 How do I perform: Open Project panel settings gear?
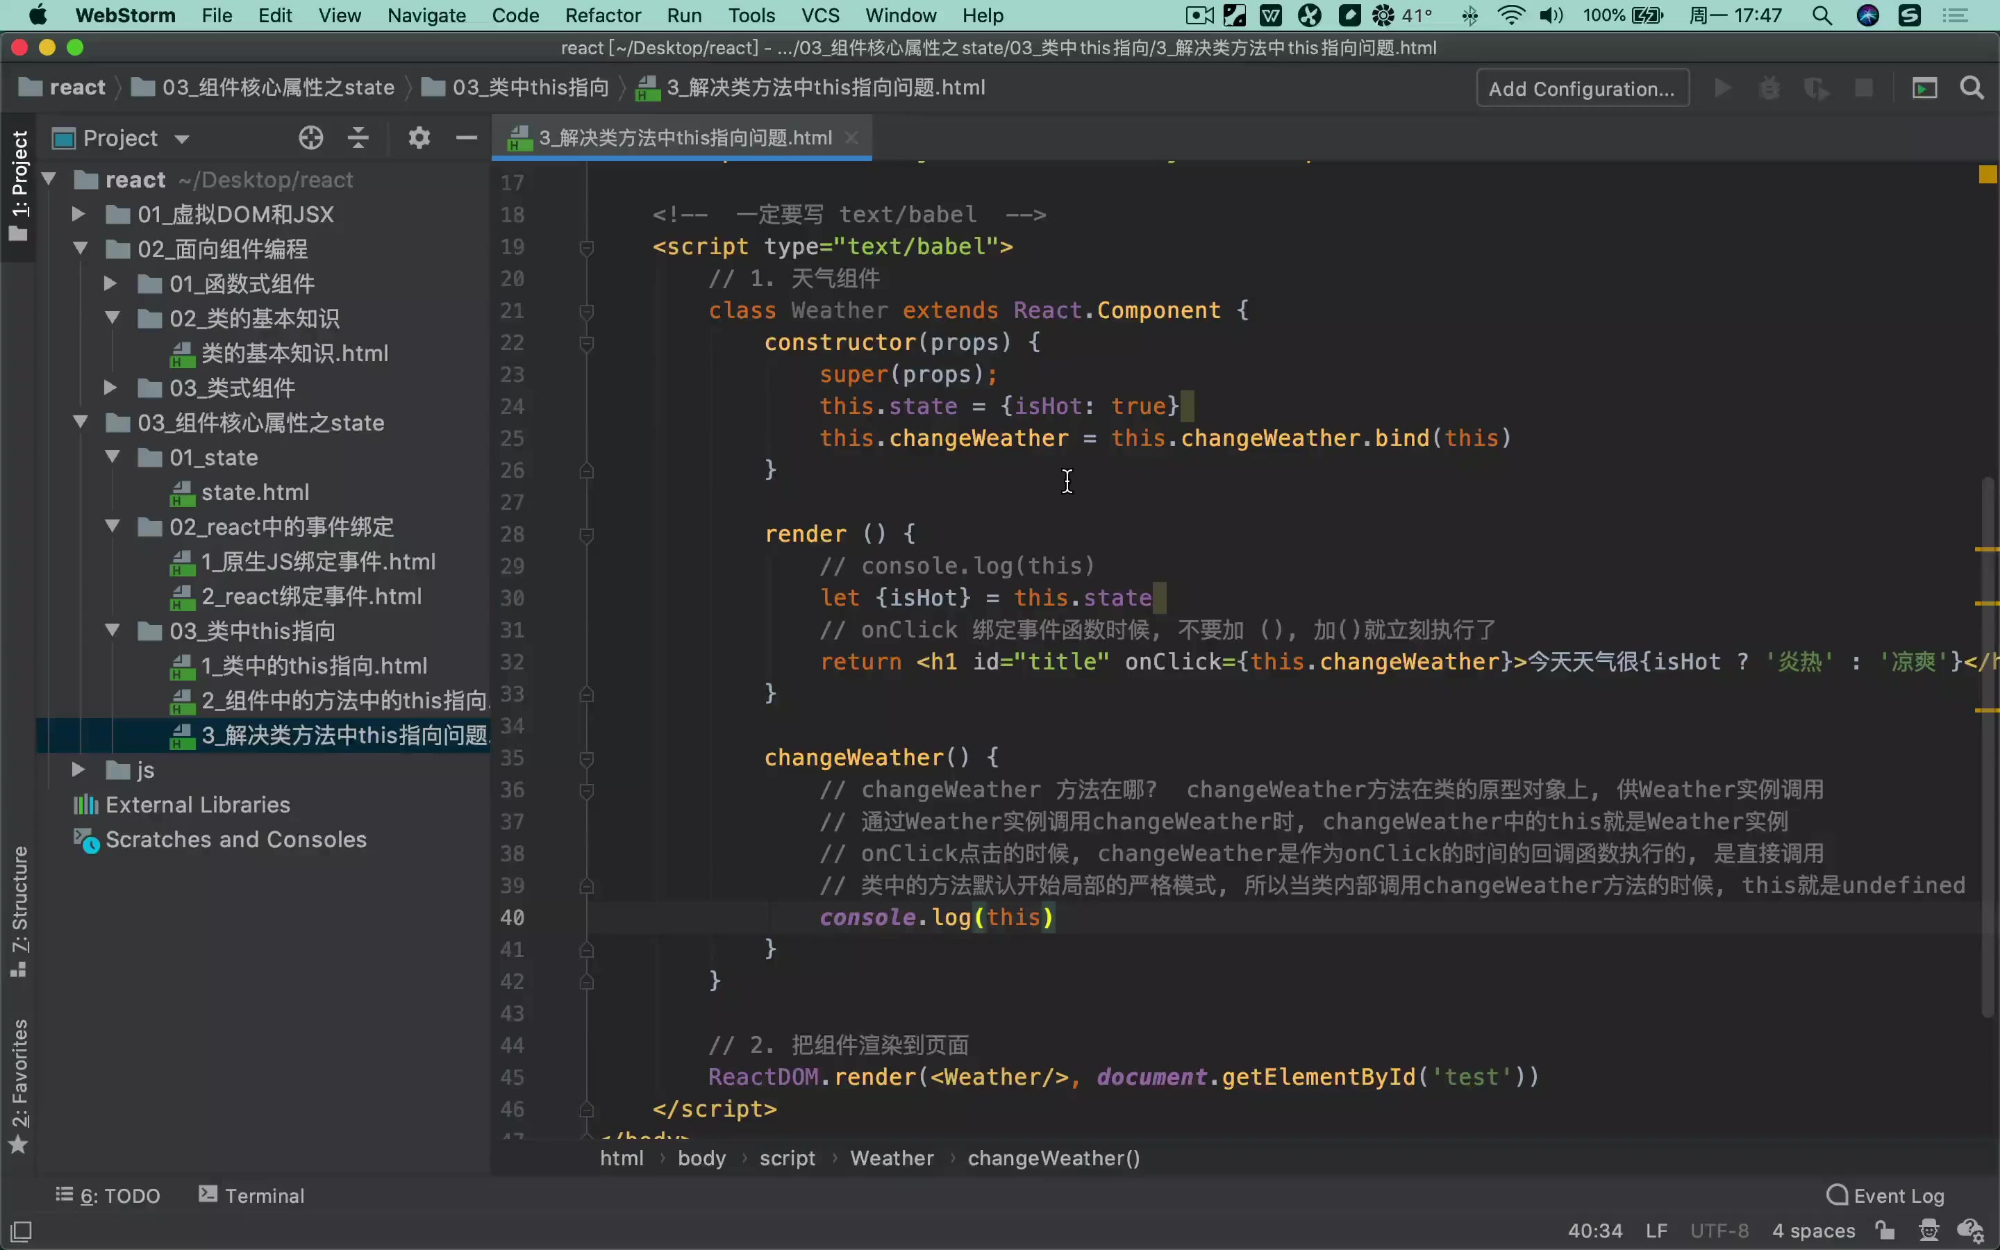point(419,138)
